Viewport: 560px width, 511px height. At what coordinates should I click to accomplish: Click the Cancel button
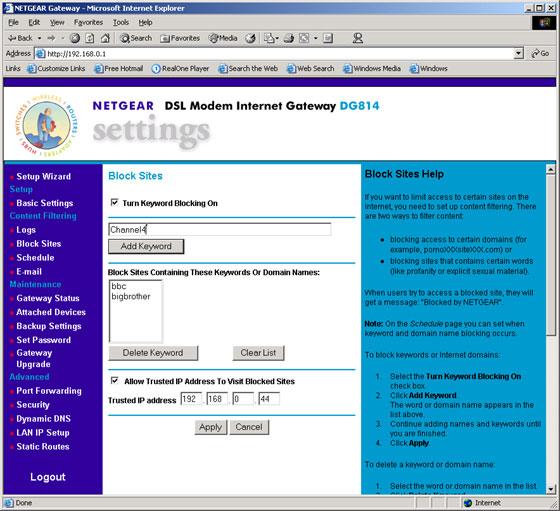point(249,427)
